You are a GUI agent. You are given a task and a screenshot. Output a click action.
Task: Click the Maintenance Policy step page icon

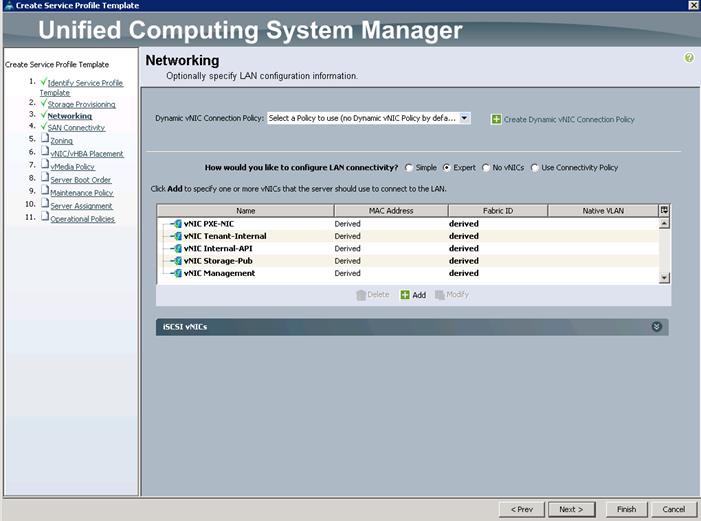tap(45, 190)
